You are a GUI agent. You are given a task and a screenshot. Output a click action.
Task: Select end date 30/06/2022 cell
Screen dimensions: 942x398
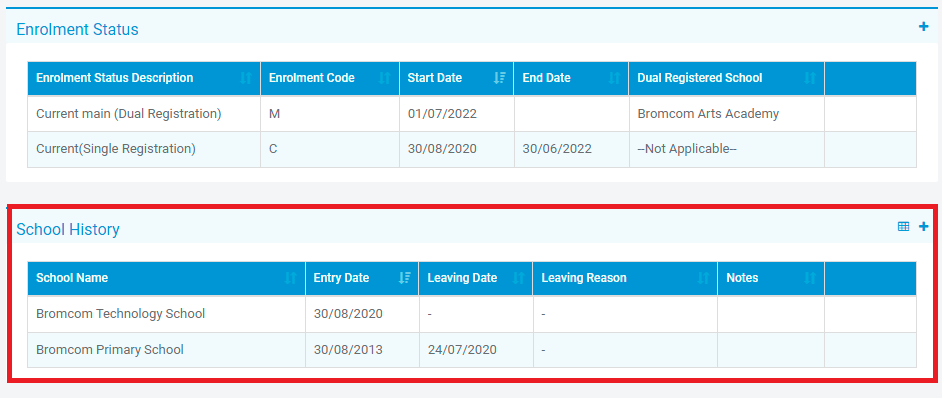pos(571,149)
